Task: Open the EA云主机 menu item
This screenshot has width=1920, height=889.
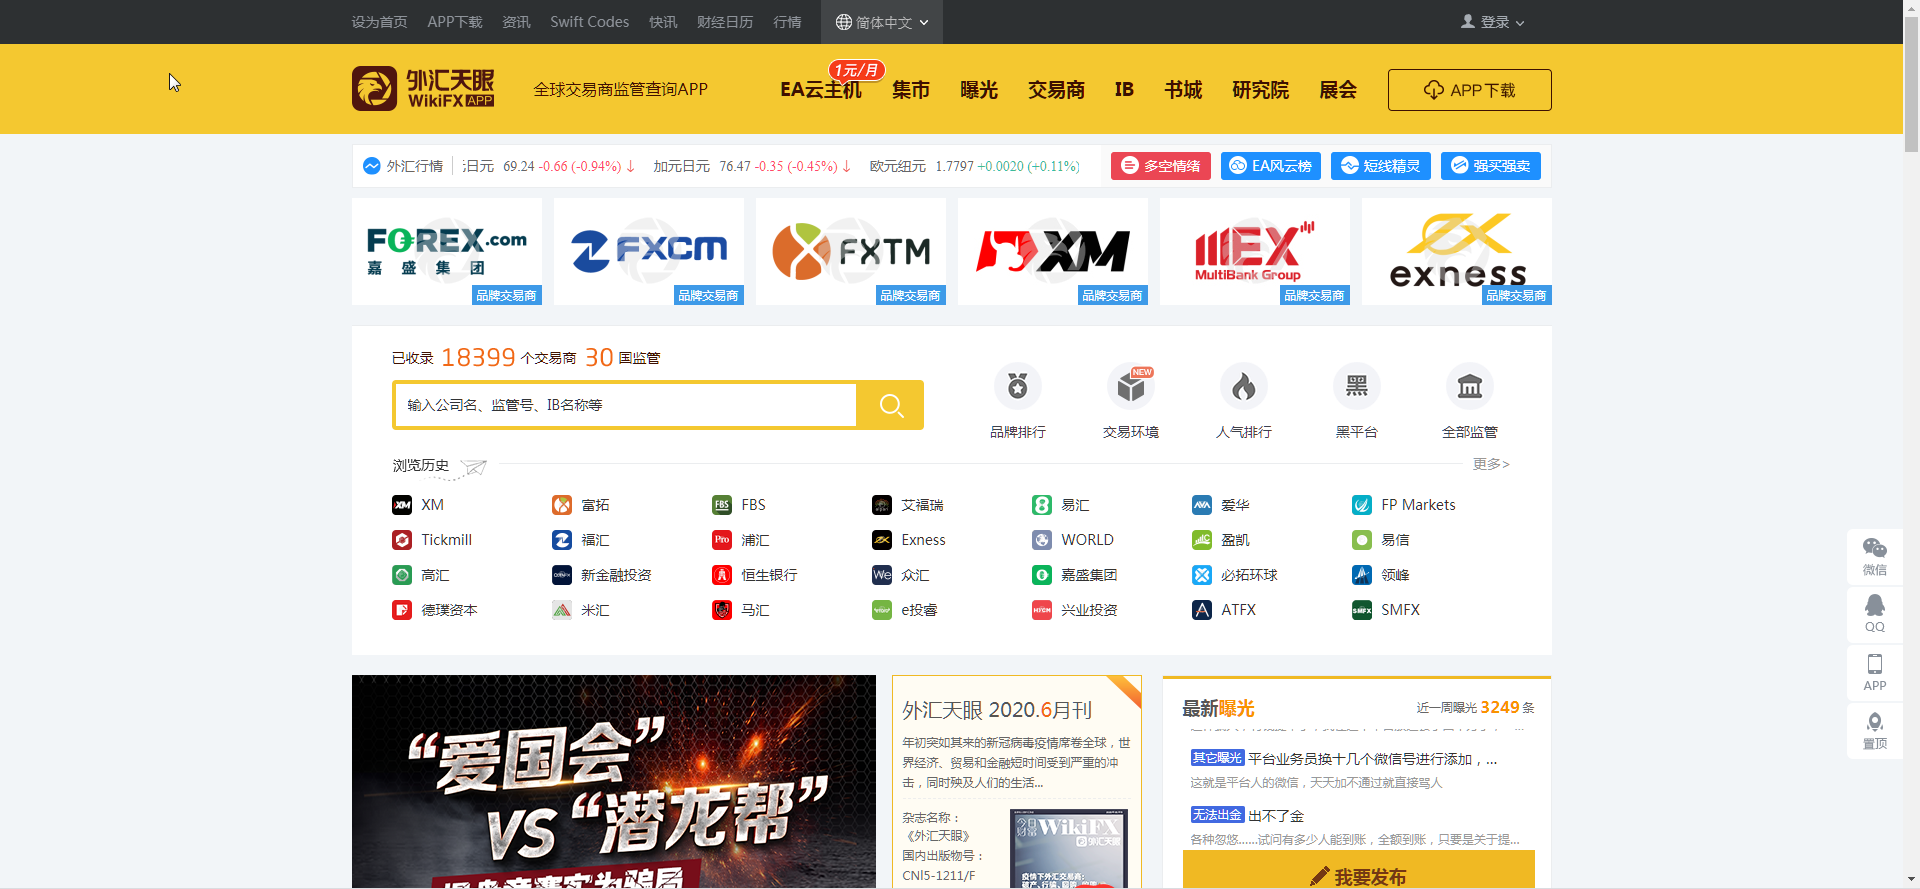Action: point(820,90)
